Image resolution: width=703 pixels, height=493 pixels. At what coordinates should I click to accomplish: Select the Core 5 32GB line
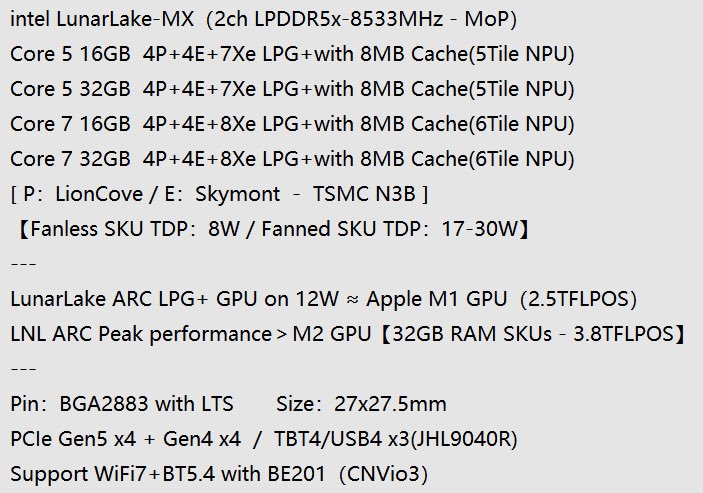tap(292, 89)
